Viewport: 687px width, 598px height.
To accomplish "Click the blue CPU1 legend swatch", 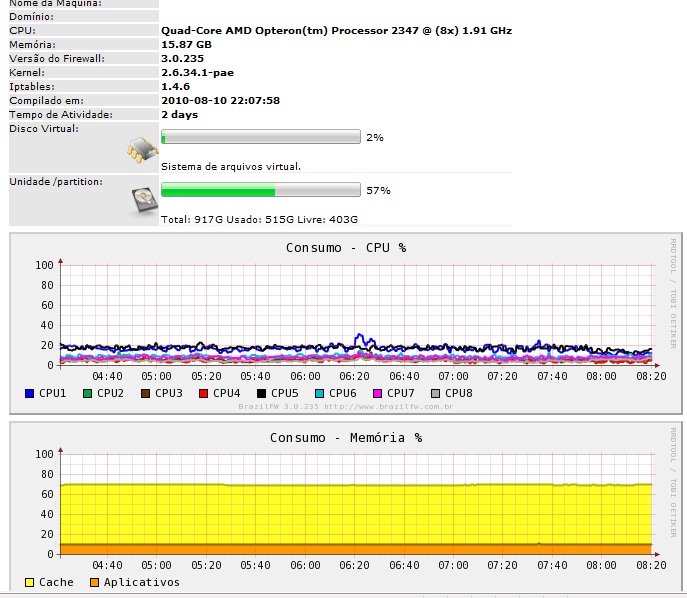I will (29, 393).
